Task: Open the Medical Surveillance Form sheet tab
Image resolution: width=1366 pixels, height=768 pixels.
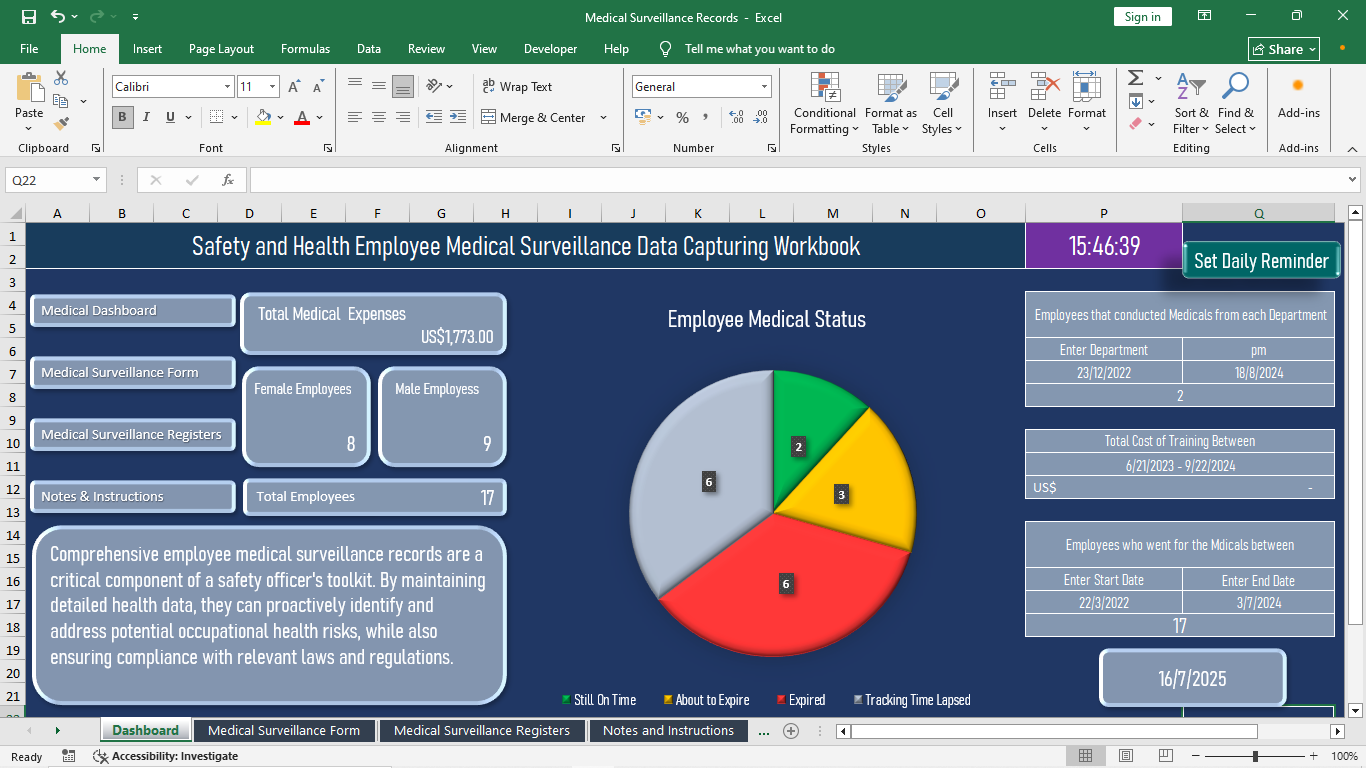Action: (x=284, y=731)
